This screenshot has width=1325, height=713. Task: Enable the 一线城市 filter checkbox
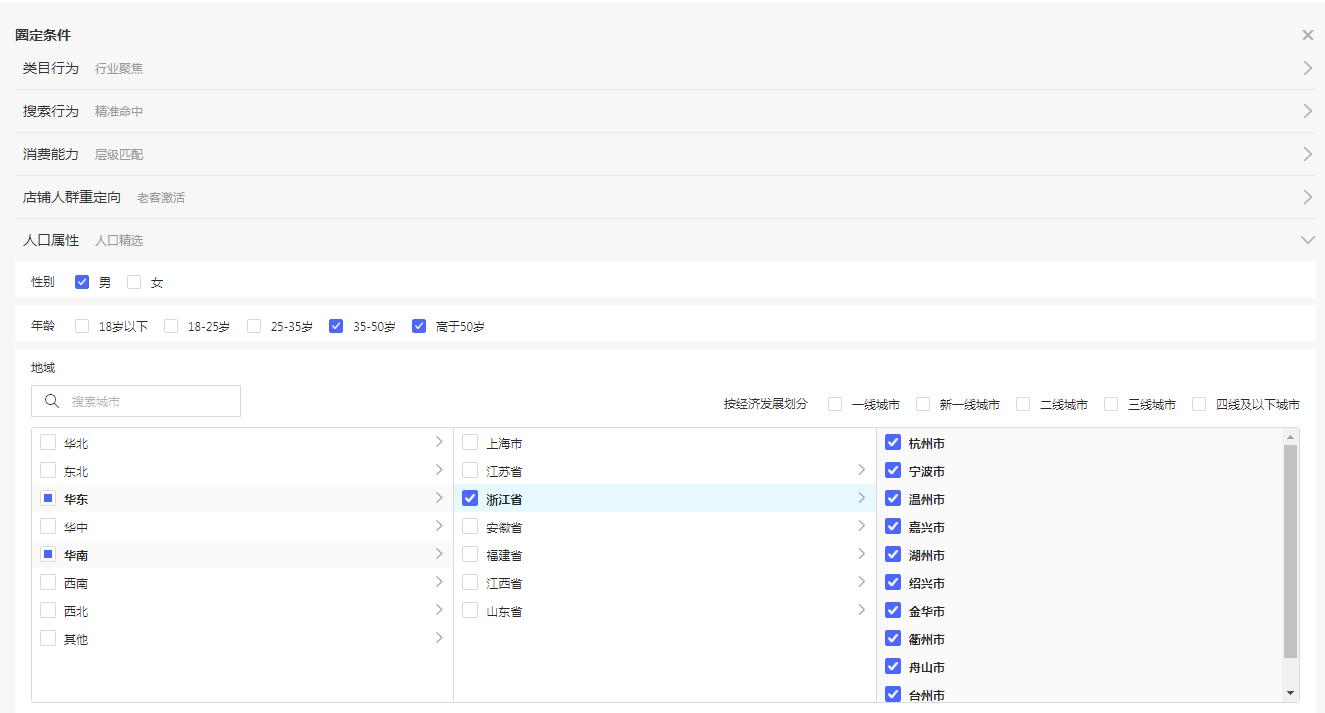pyautogui.click(x=835, y=404)
